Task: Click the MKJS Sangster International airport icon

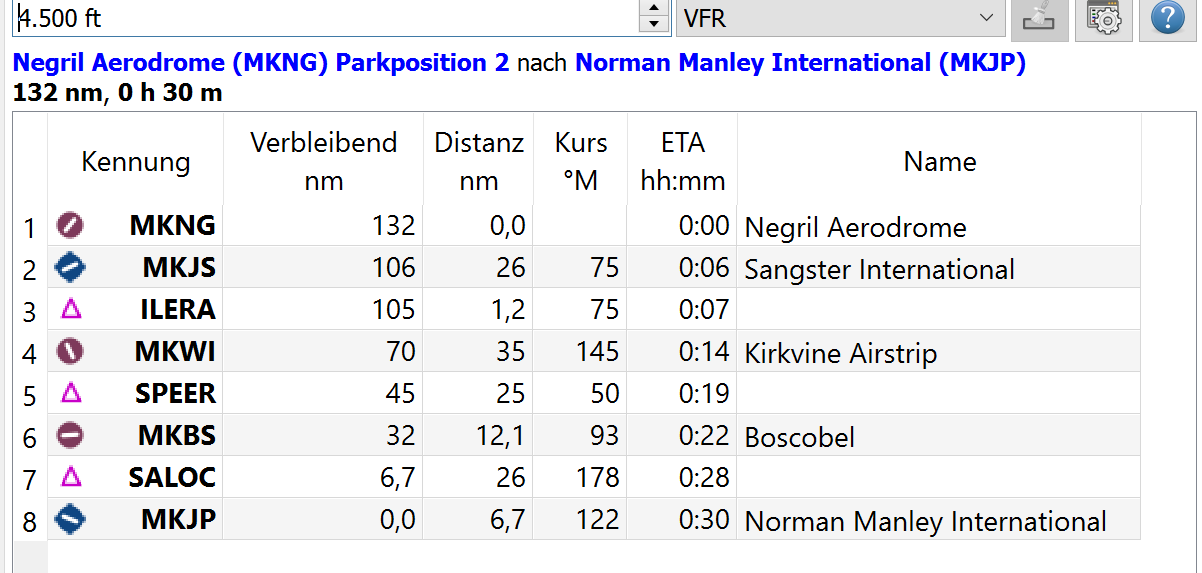Action: pos(70,267)
